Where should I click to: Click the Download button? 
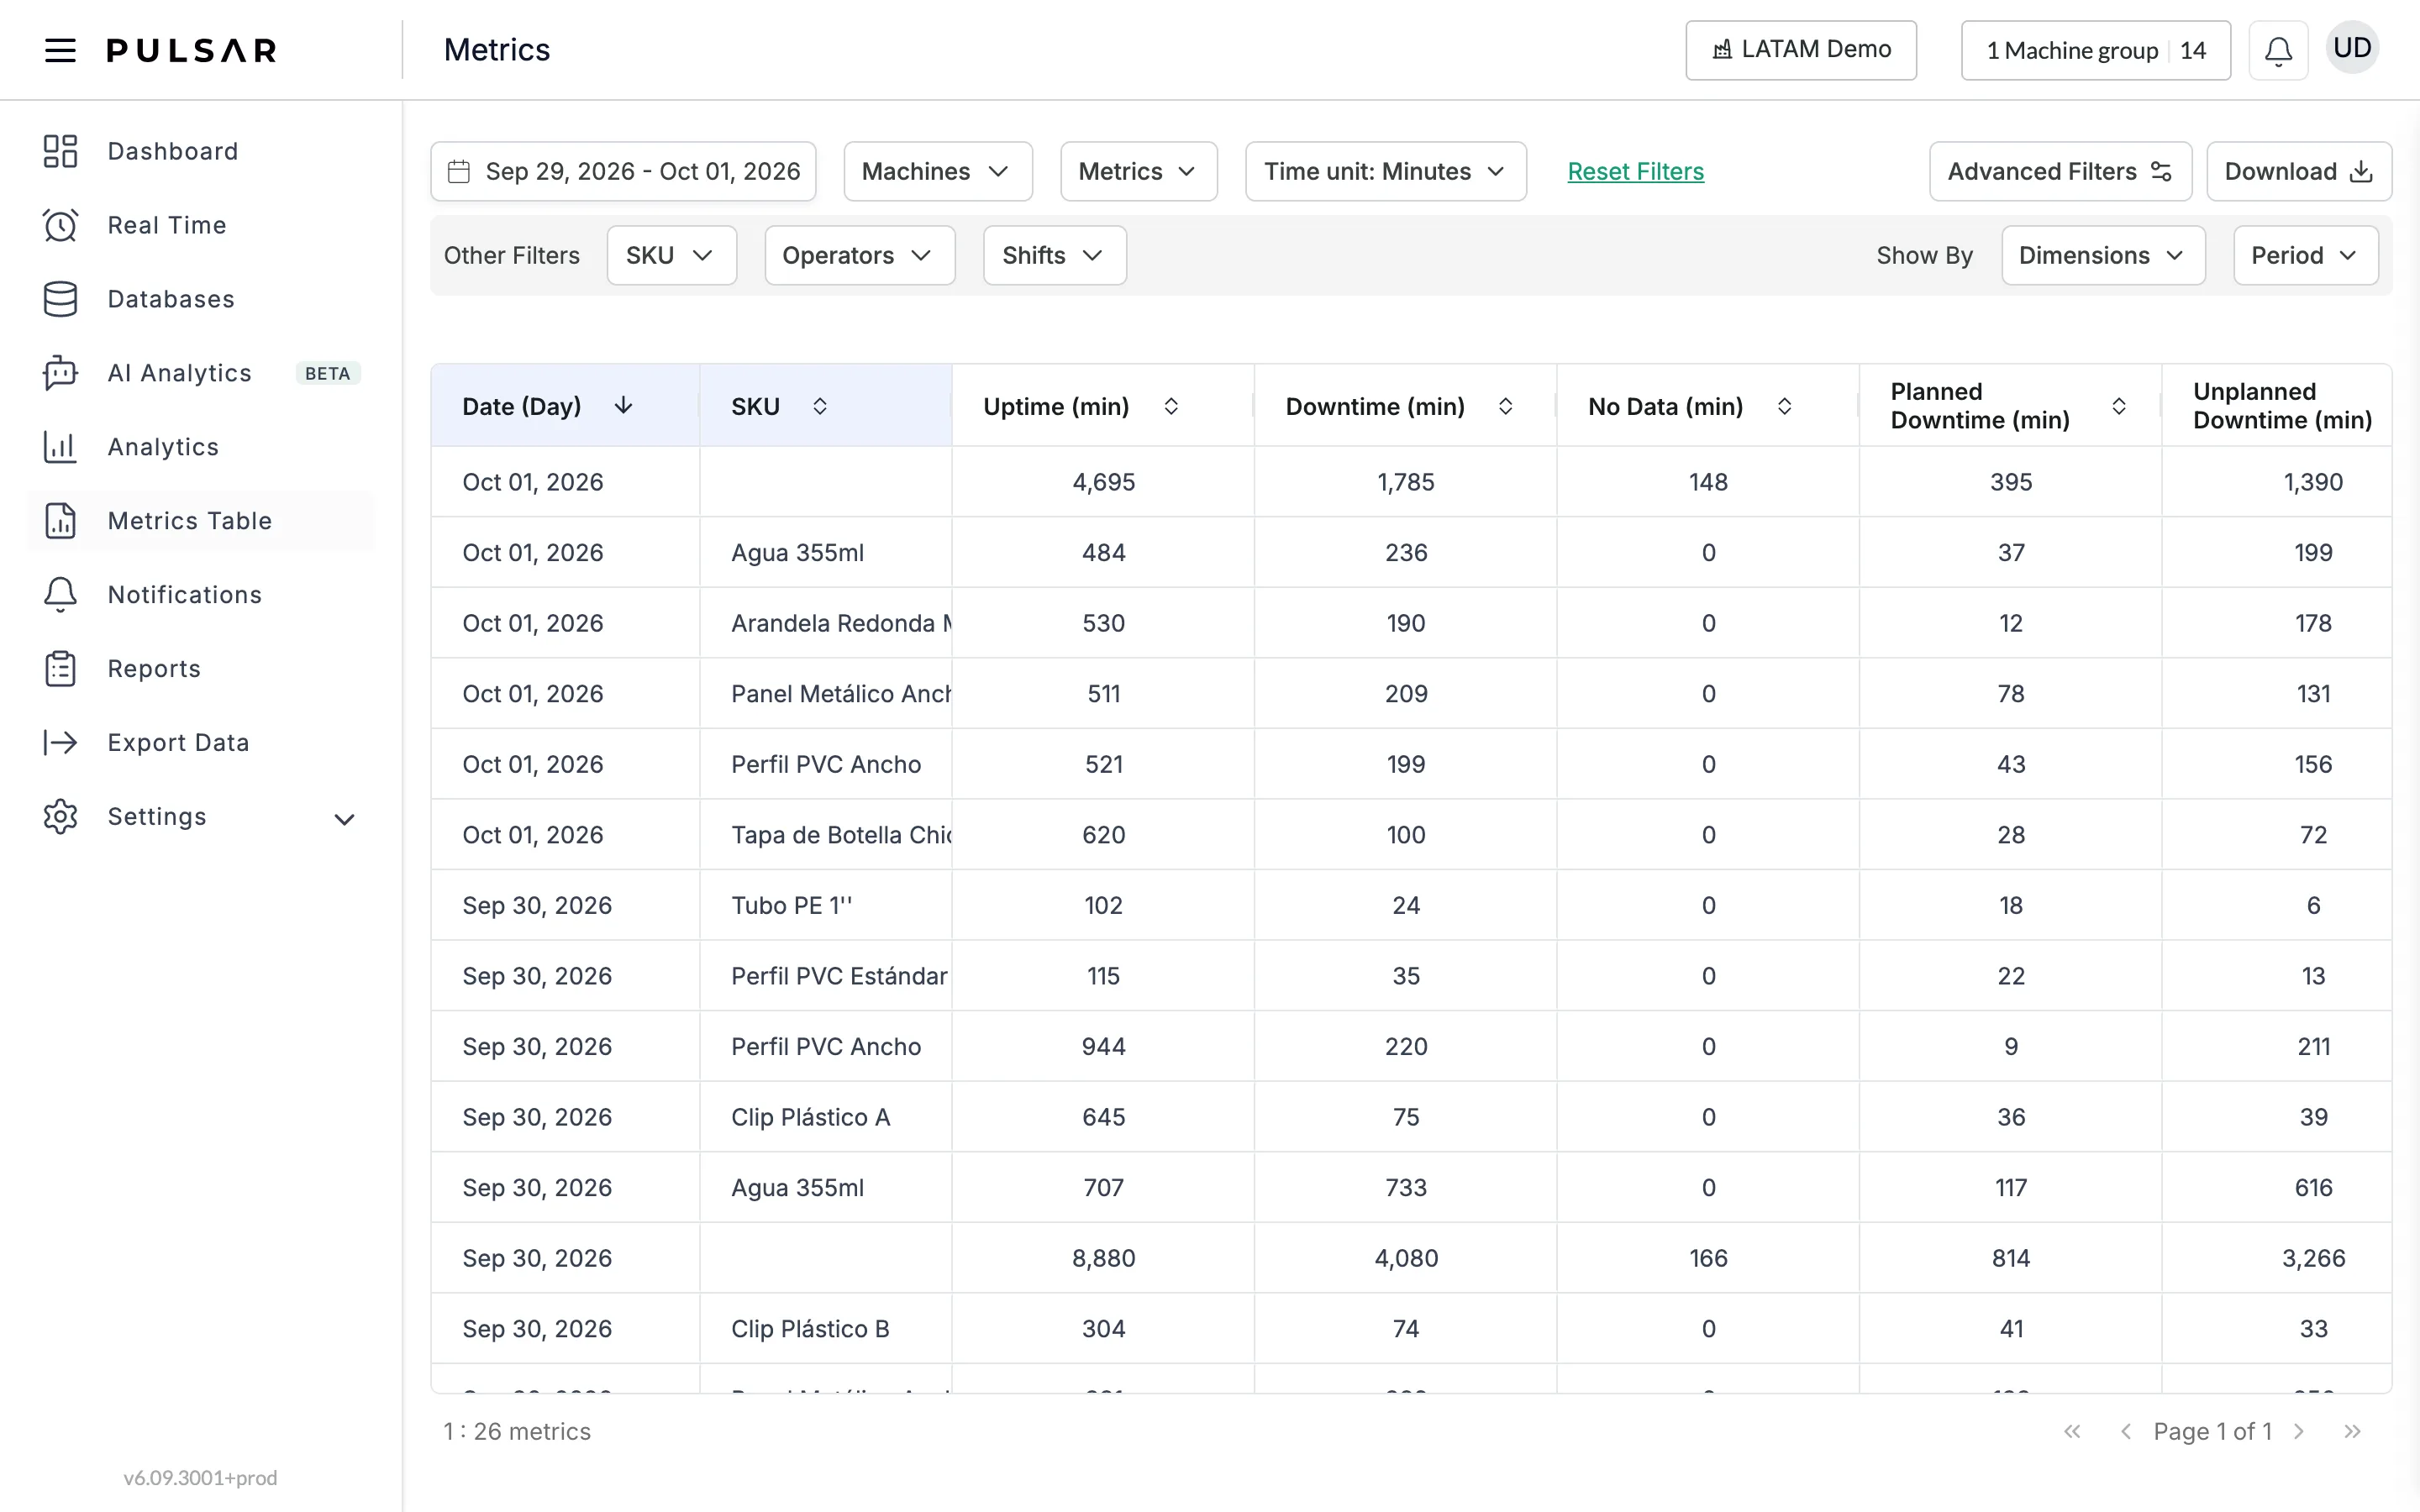pyautogui.click(x=2298, y=171)
